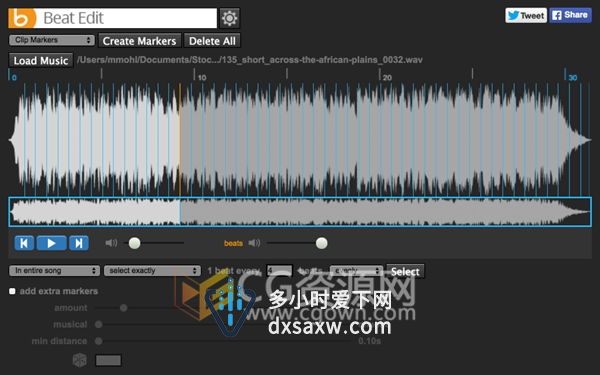The width and height of the screenshot is (600, 375).
Task: Click the Load Music button
Action: [x=41, y=60]
